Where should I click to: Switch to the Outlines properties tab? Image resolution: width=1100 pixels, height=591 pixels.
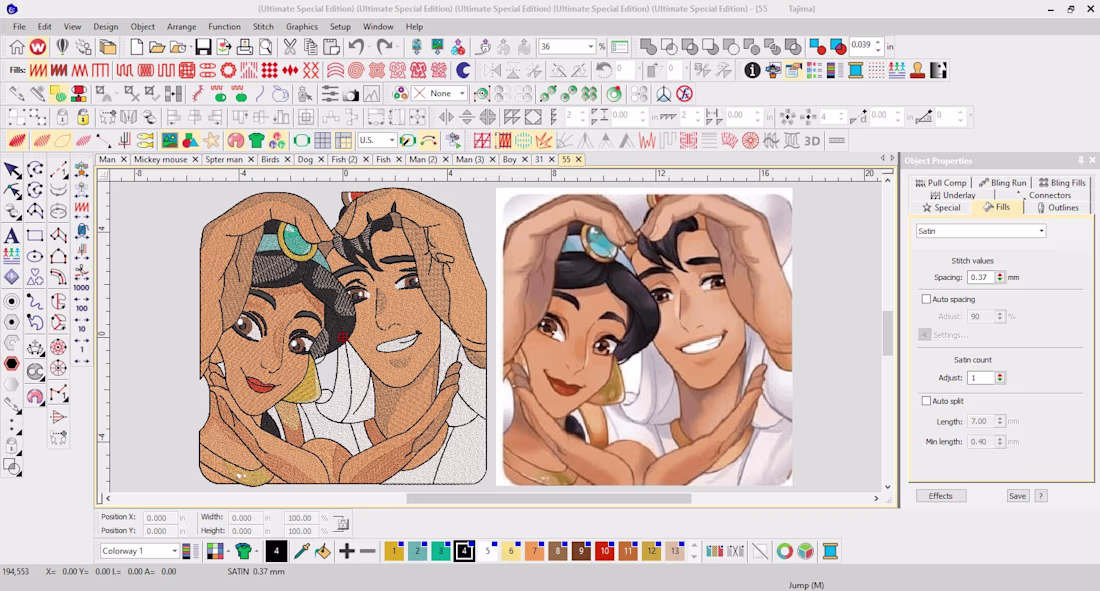[x=1058, y=208]
